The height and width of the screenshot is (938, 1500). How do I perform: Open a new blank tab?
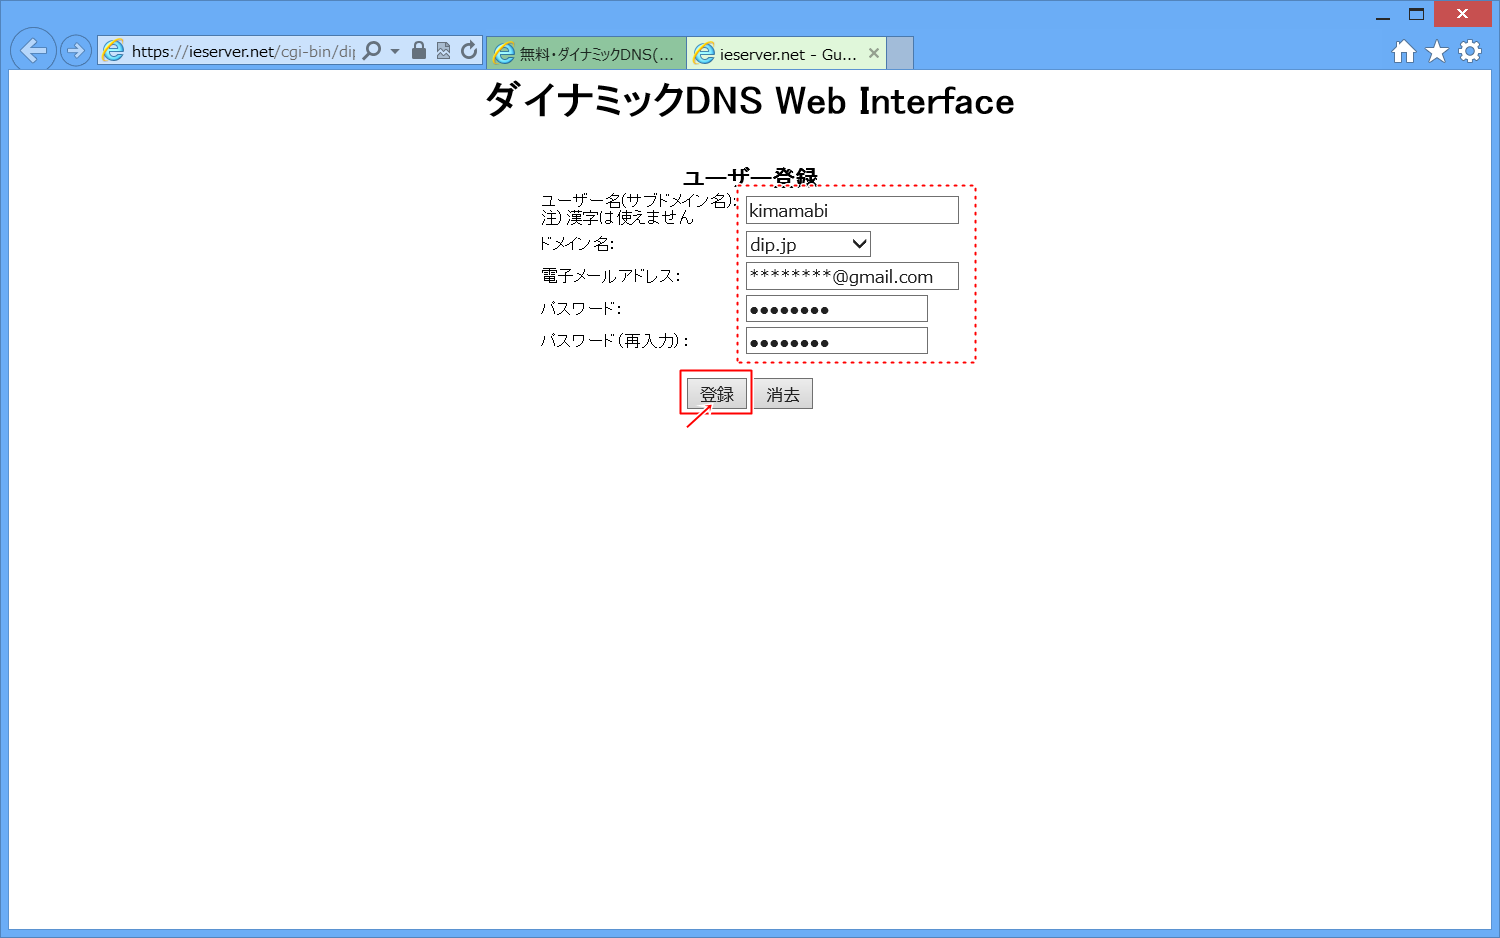tap(900, 53)
